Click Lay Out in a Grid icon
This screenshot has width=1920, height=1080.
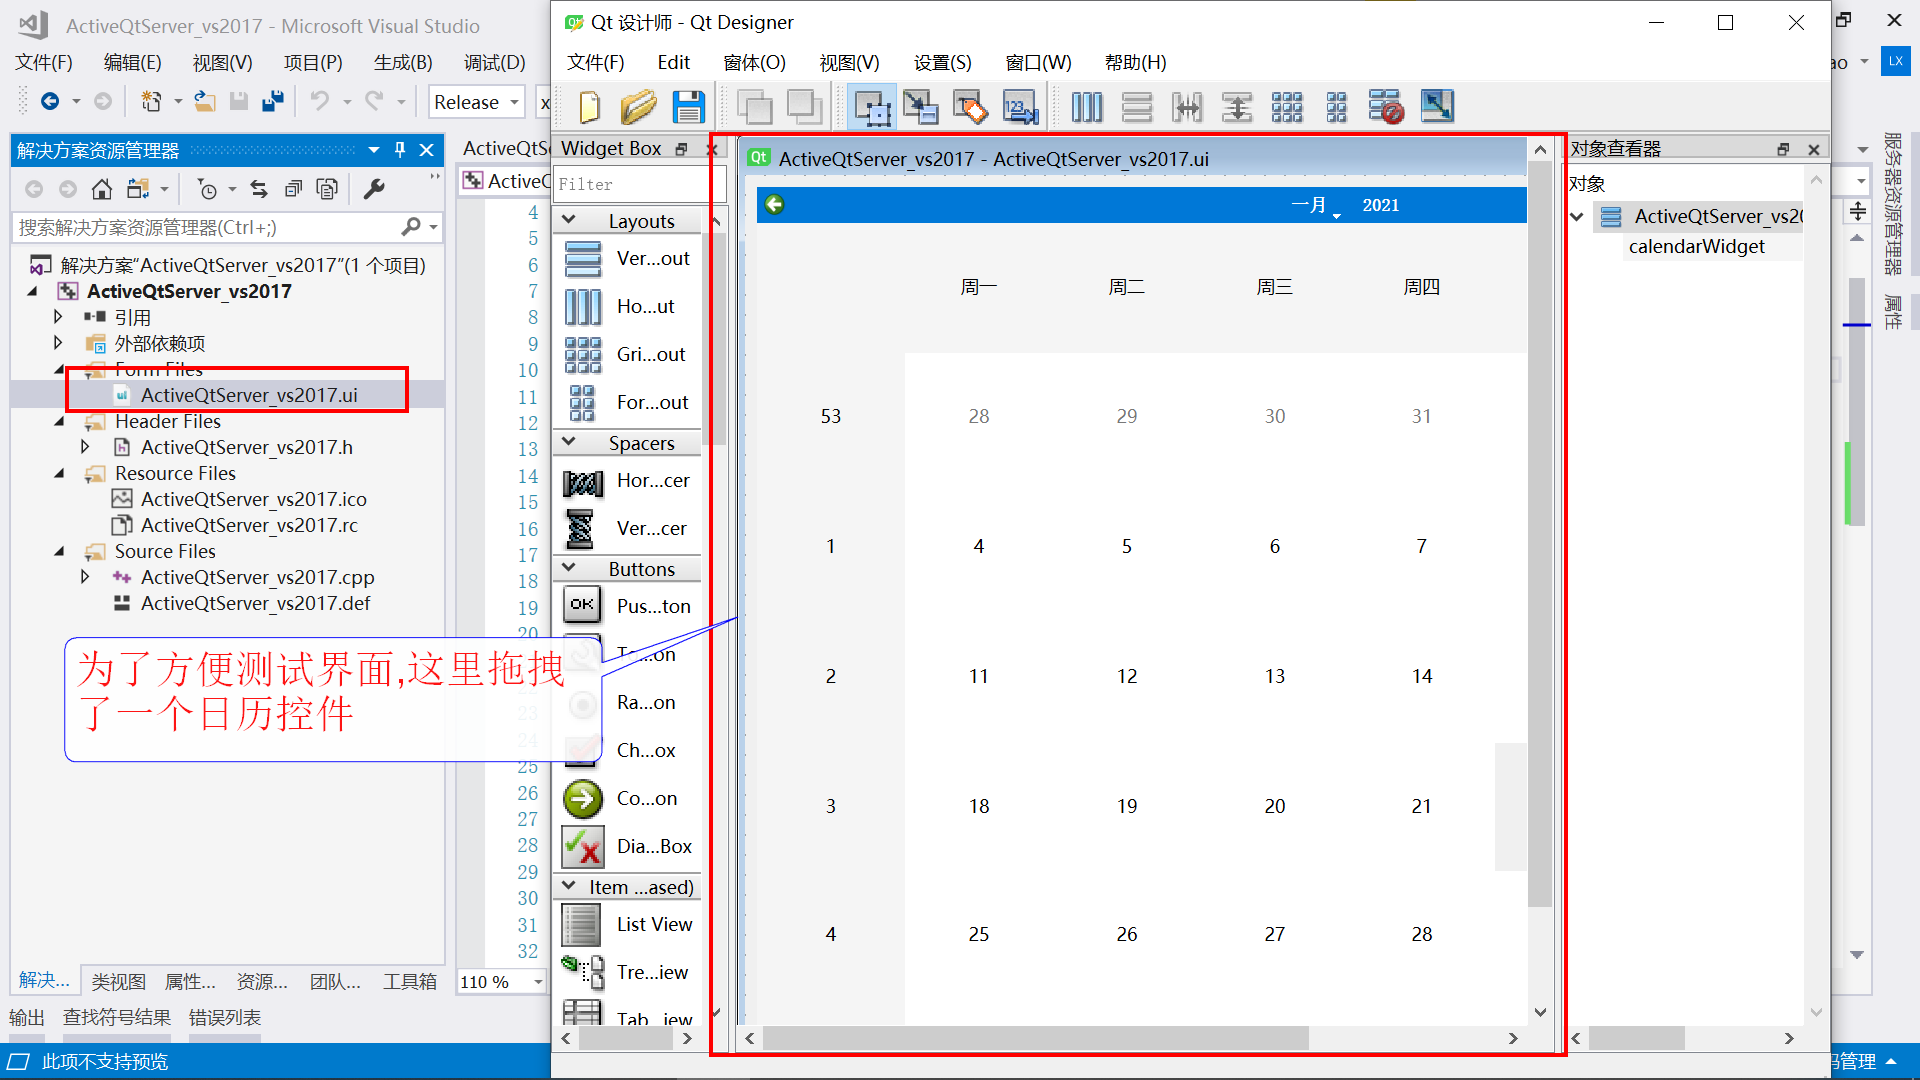(1286, 107)
